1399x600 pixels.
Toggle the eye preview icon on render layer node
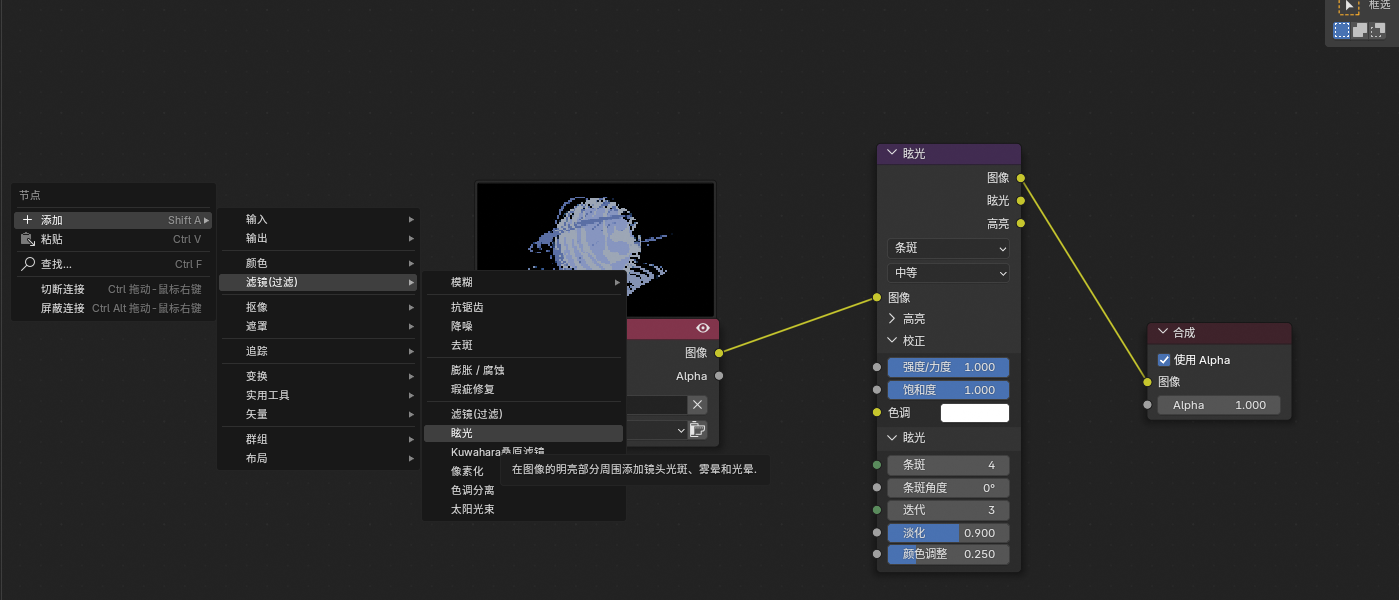(x=703, y=328)
